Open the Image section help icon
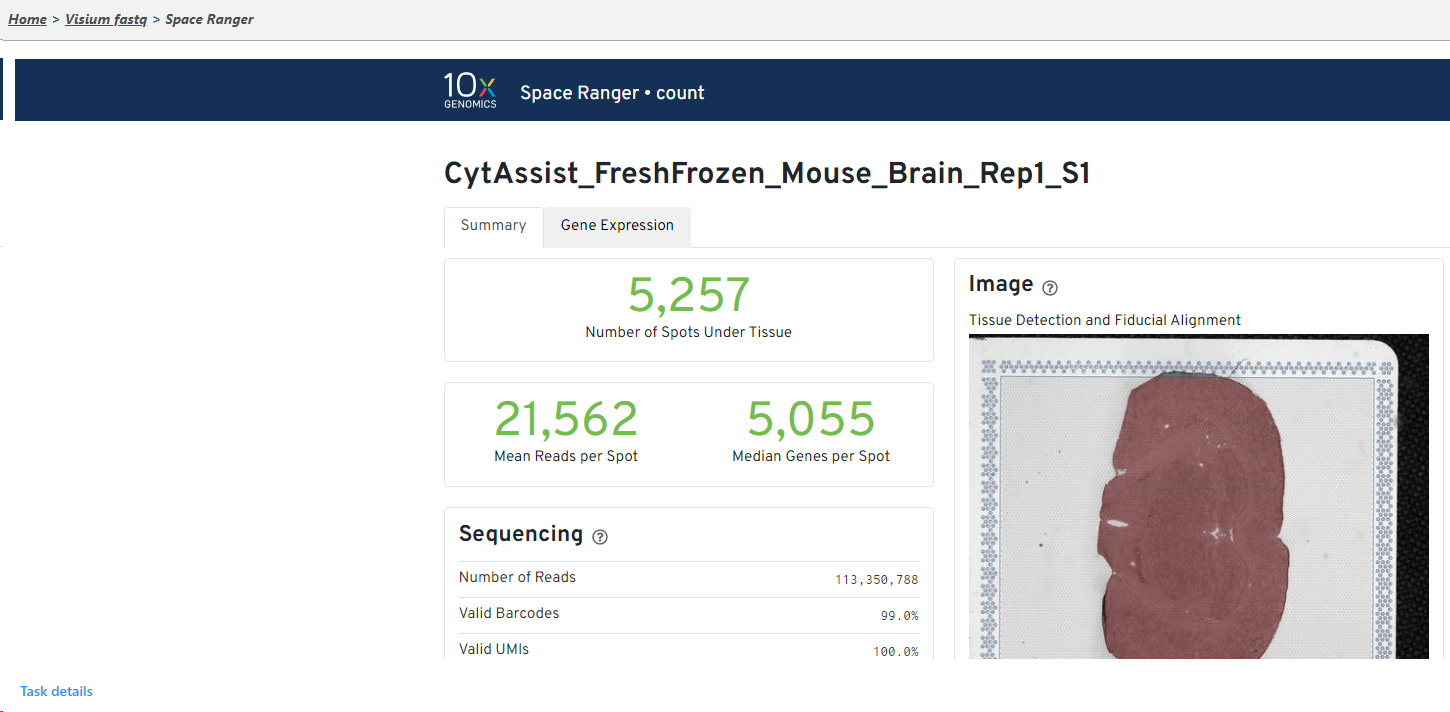This screenshot has width=1450, height=712. [x=1050, y=288]
